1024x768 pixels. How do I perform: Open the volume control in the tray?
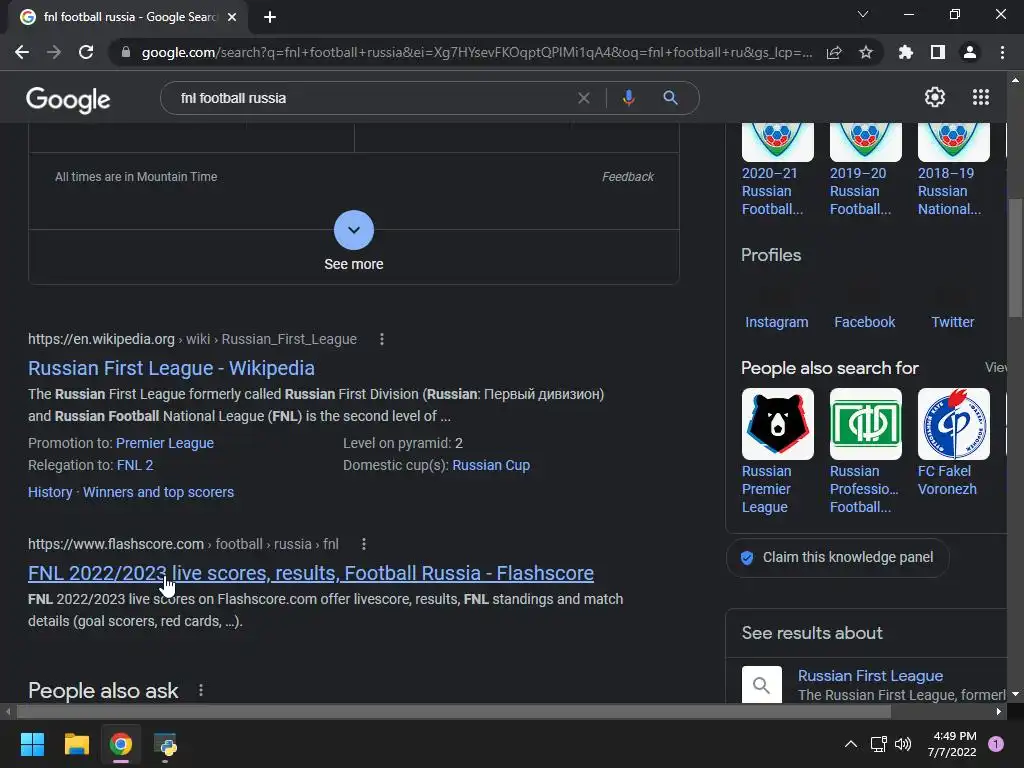903,744
